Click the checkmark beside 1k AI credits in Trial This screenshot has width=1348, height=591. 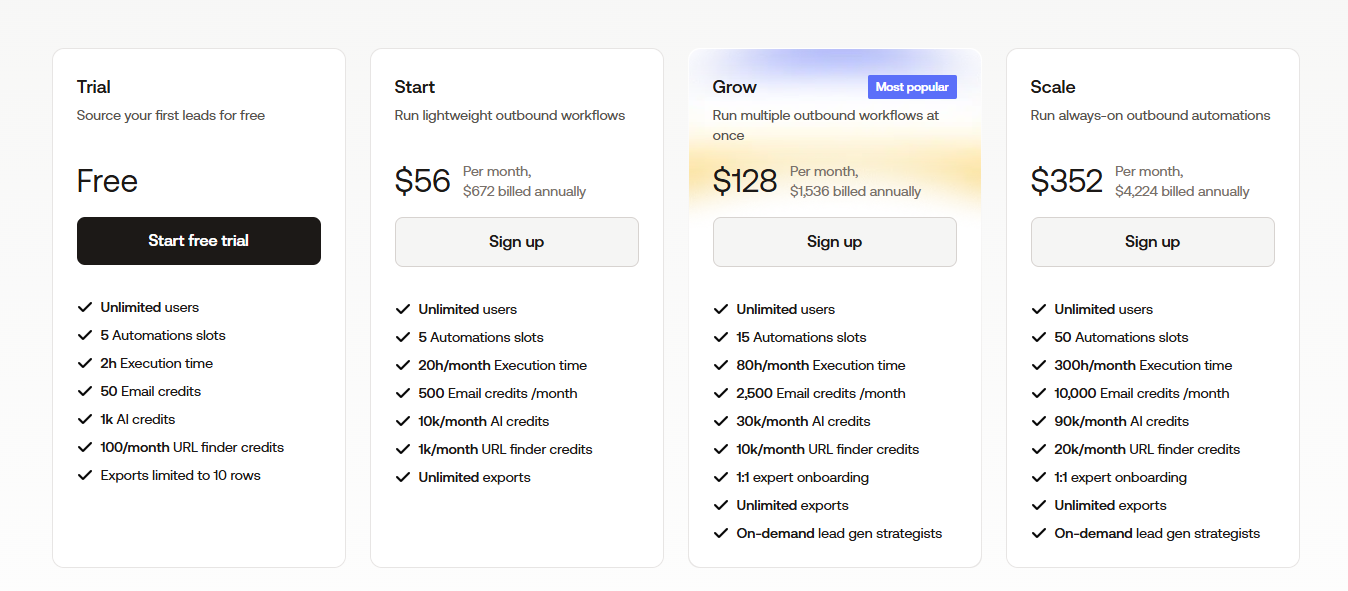tap(85, 419)
